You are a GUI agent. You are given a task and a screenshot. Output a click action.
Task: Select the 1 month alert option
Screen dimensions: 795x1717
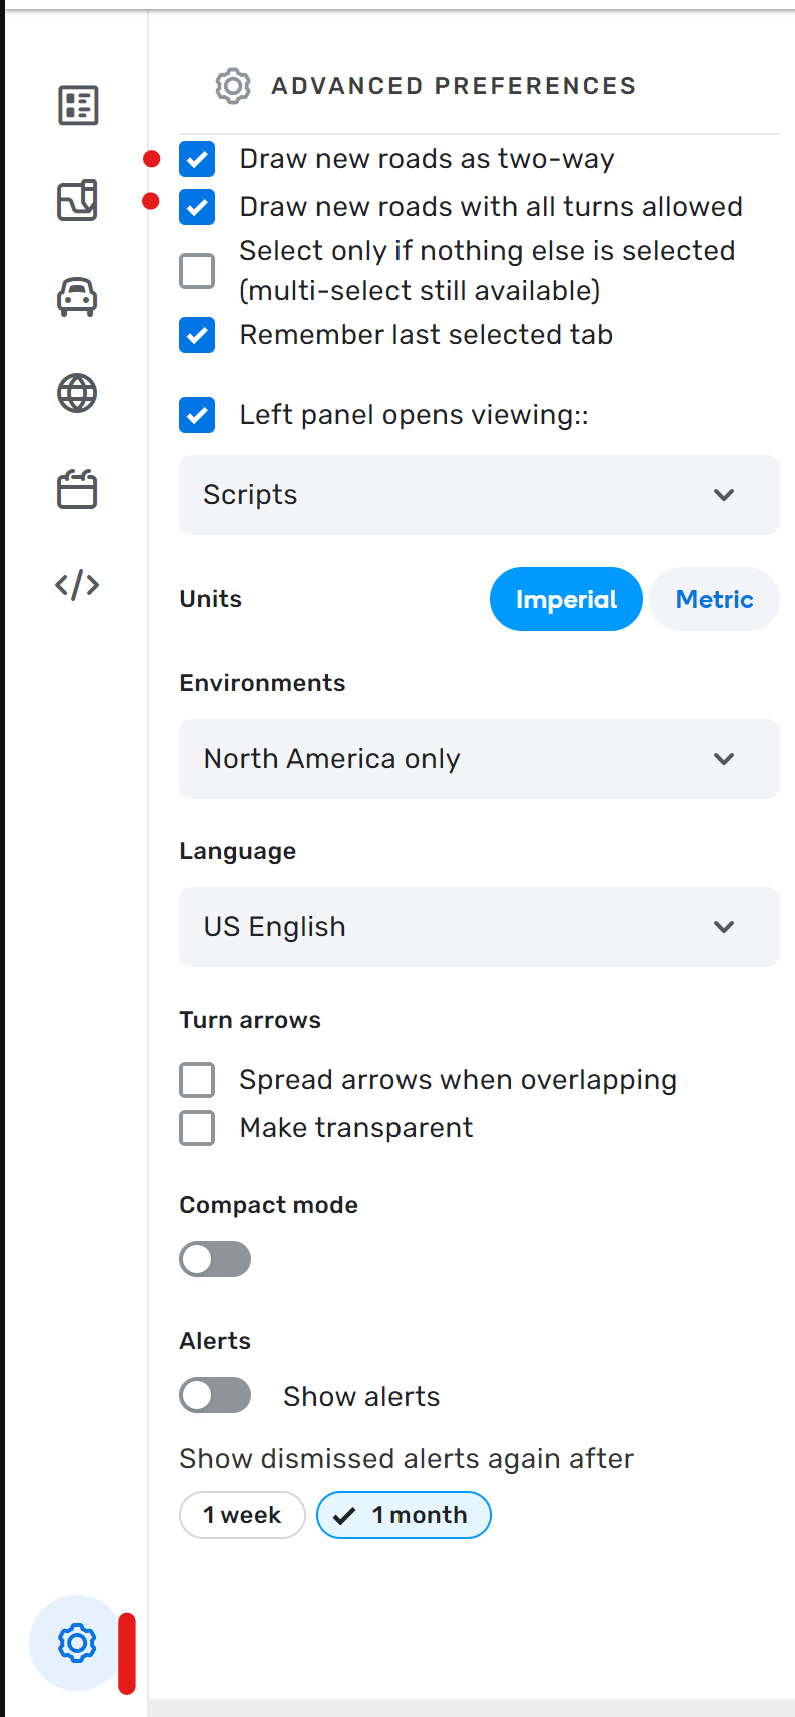point(404,1515)
